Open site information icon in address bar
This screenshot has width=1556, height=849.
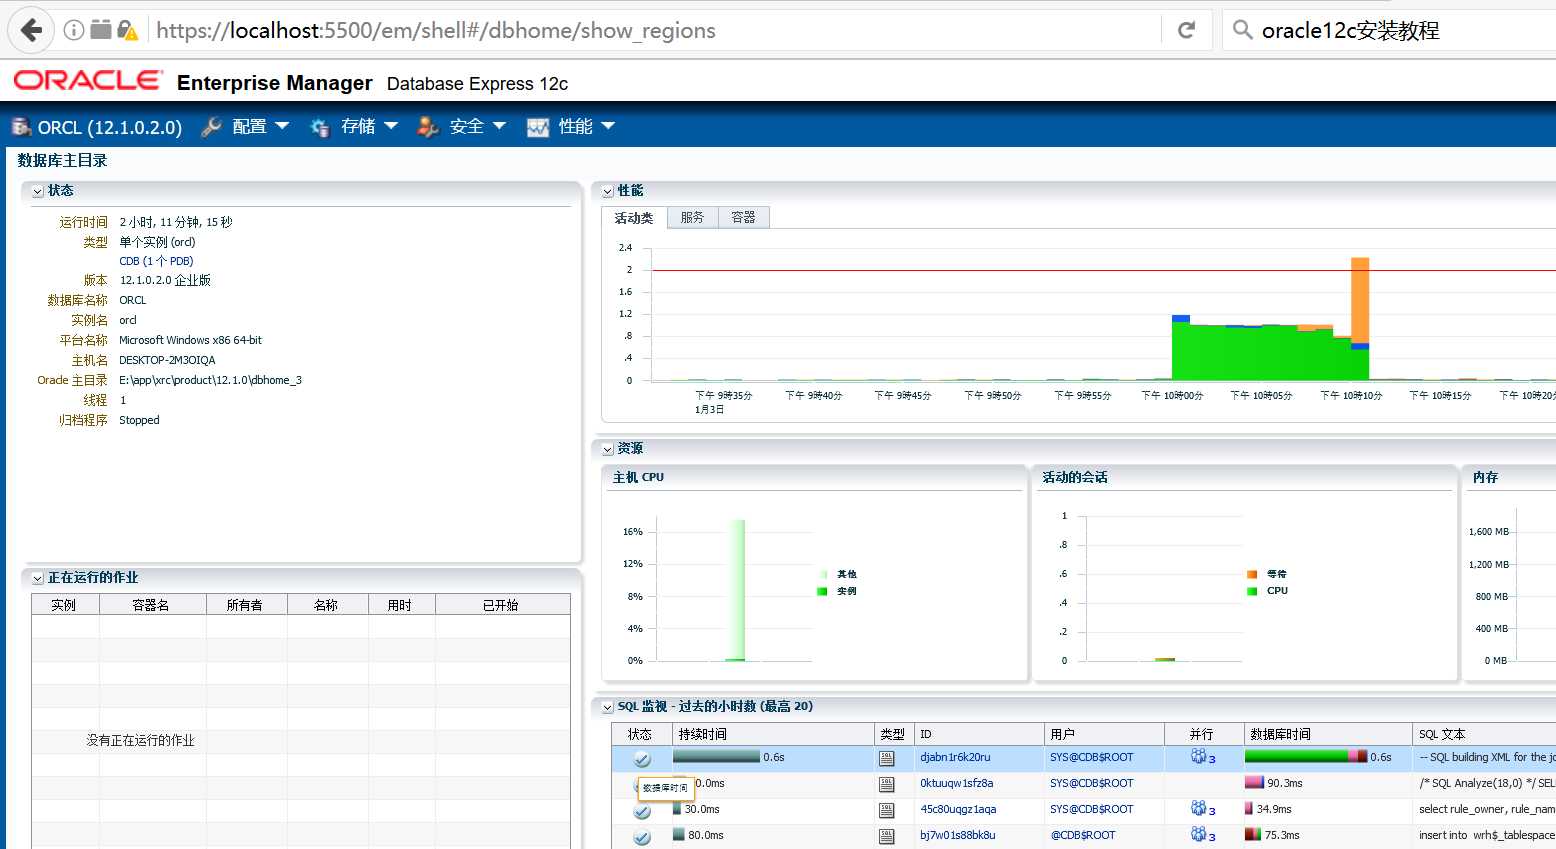point(74,30)
